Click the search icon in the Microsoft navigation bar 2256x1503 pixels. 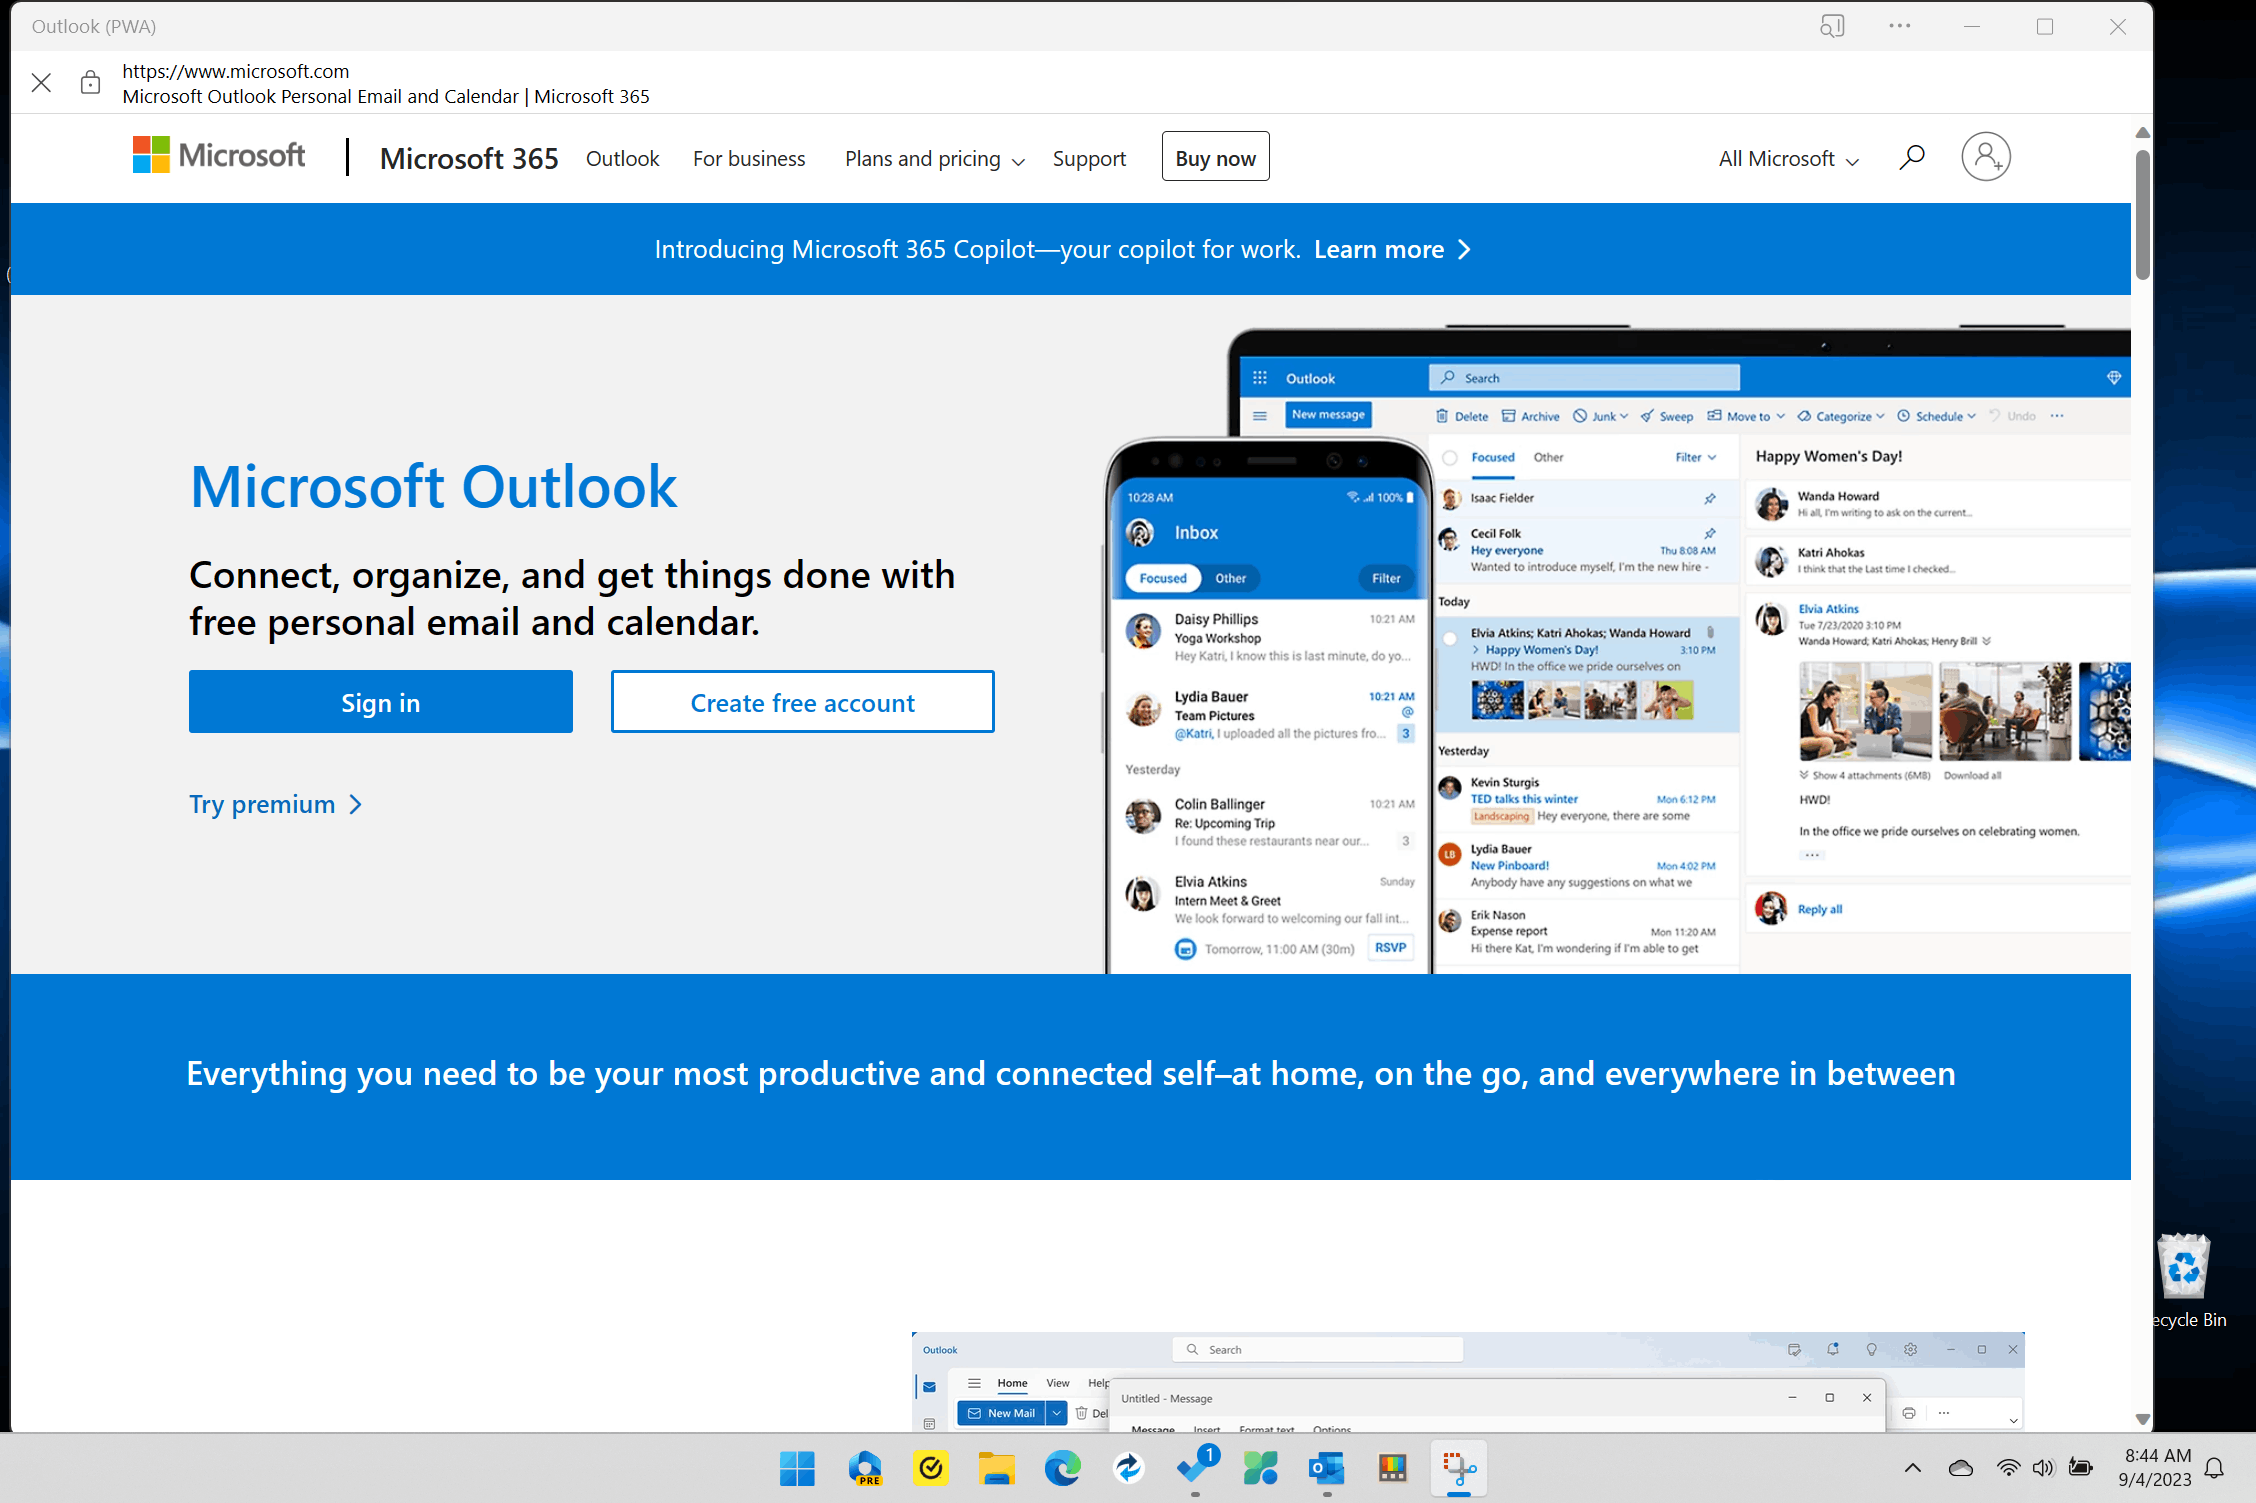[1911, 156]
